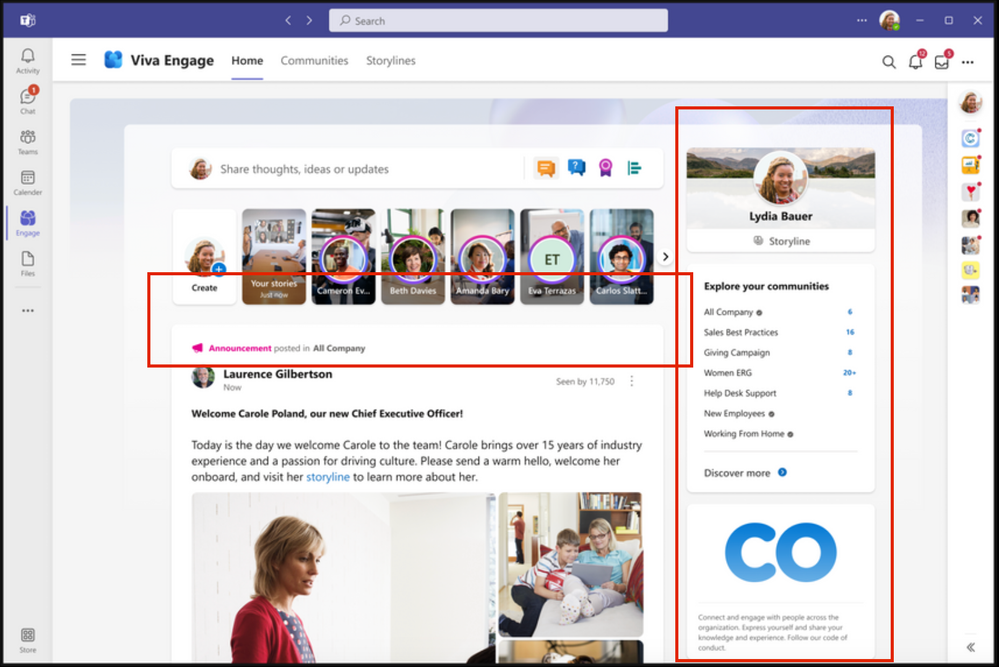Open the Activity bell in Teams sidebar
Viewport: 999px width, 667px height.
[27, 61]
